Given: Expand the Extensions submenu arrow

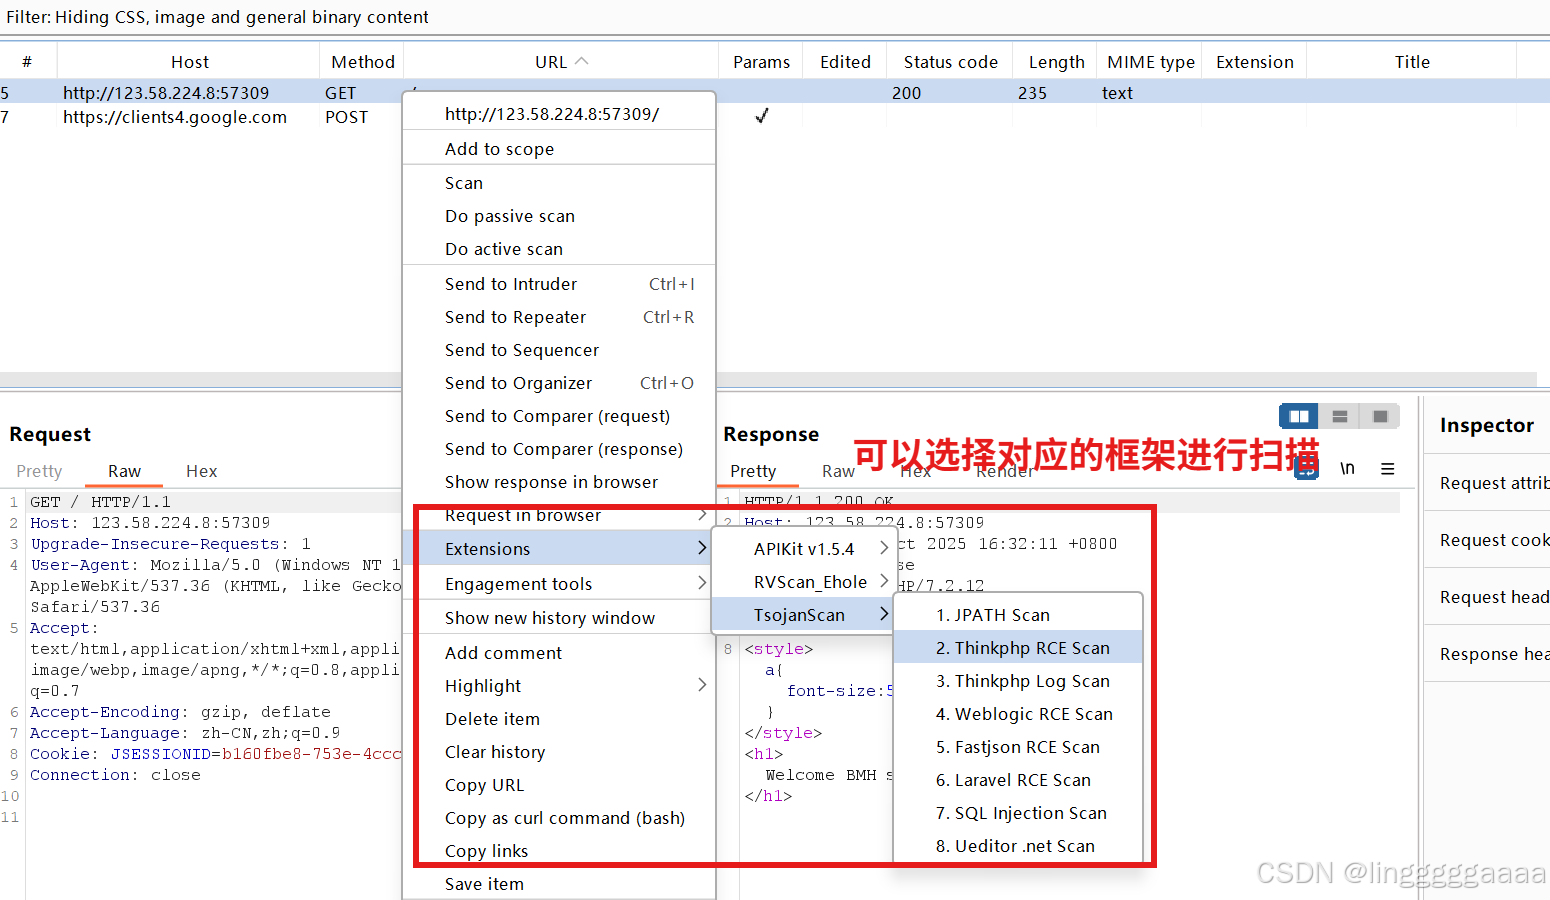Looking at the screenshot, I should [702, 548].
